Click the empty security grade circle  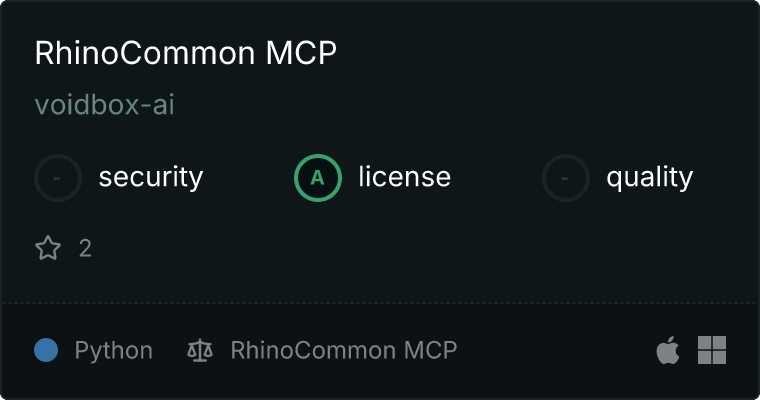tap(58, 178)
